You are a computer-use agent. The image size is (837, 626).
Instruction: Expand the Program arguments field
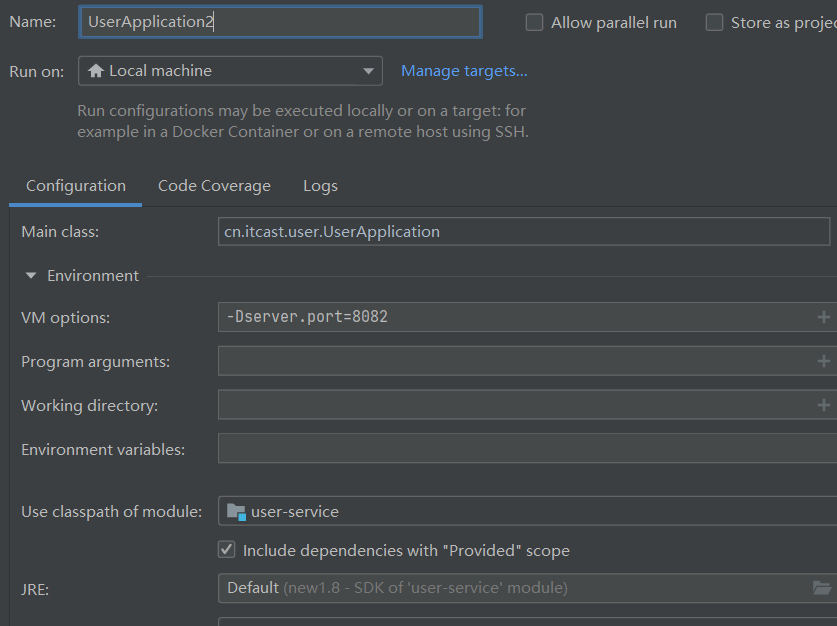pyautogui.click(x=823, y=361)
